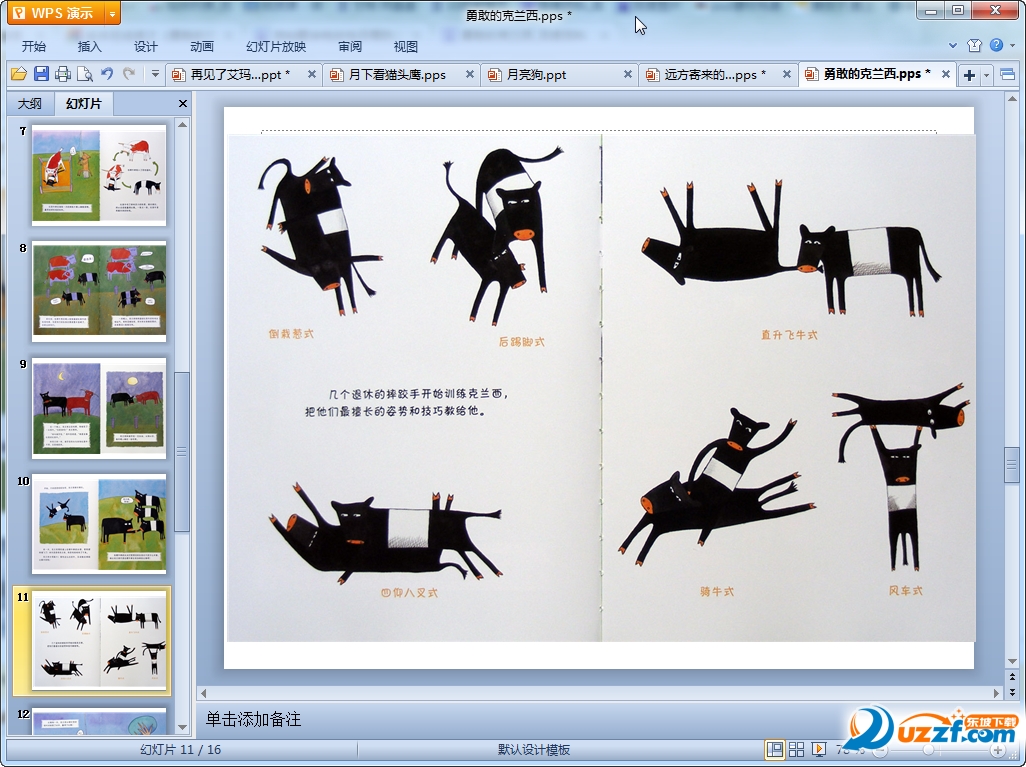Close the 月下看猫头鹰.pps tab
1026x767 pixels.
[470, 75]
